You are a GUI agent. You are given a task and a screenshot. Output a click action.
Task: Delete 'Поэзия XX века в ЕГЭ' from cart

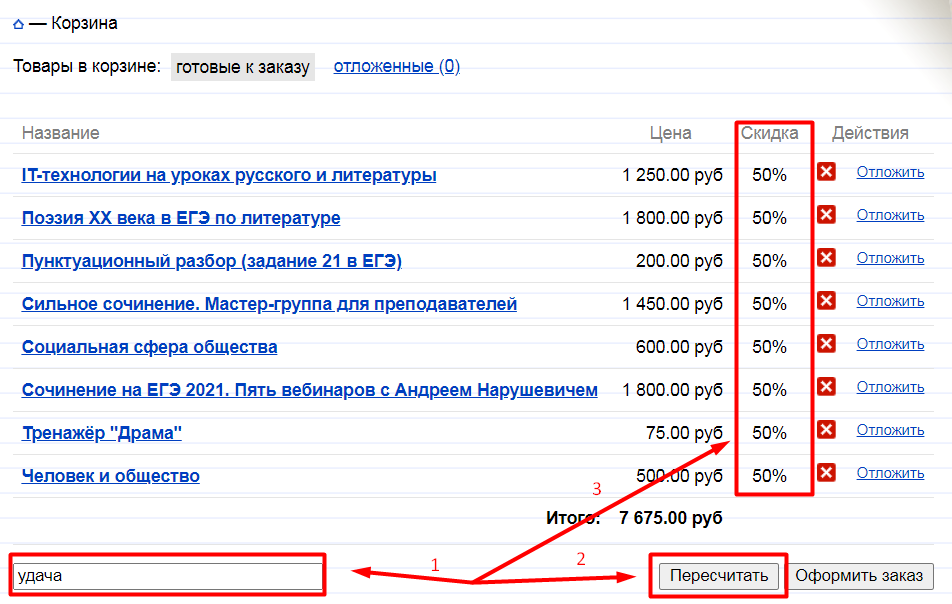[x=826, y=215]
